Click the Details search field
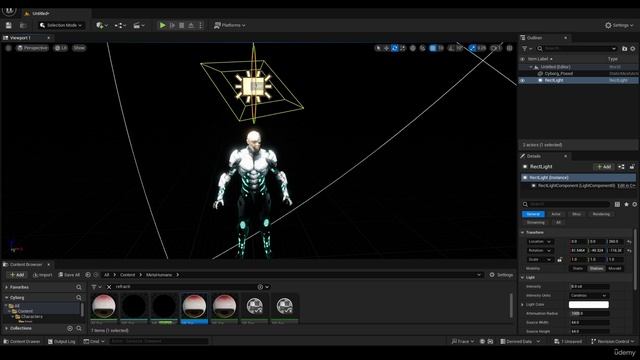Viewport: 640px width, 360px height. click(567, 204)
